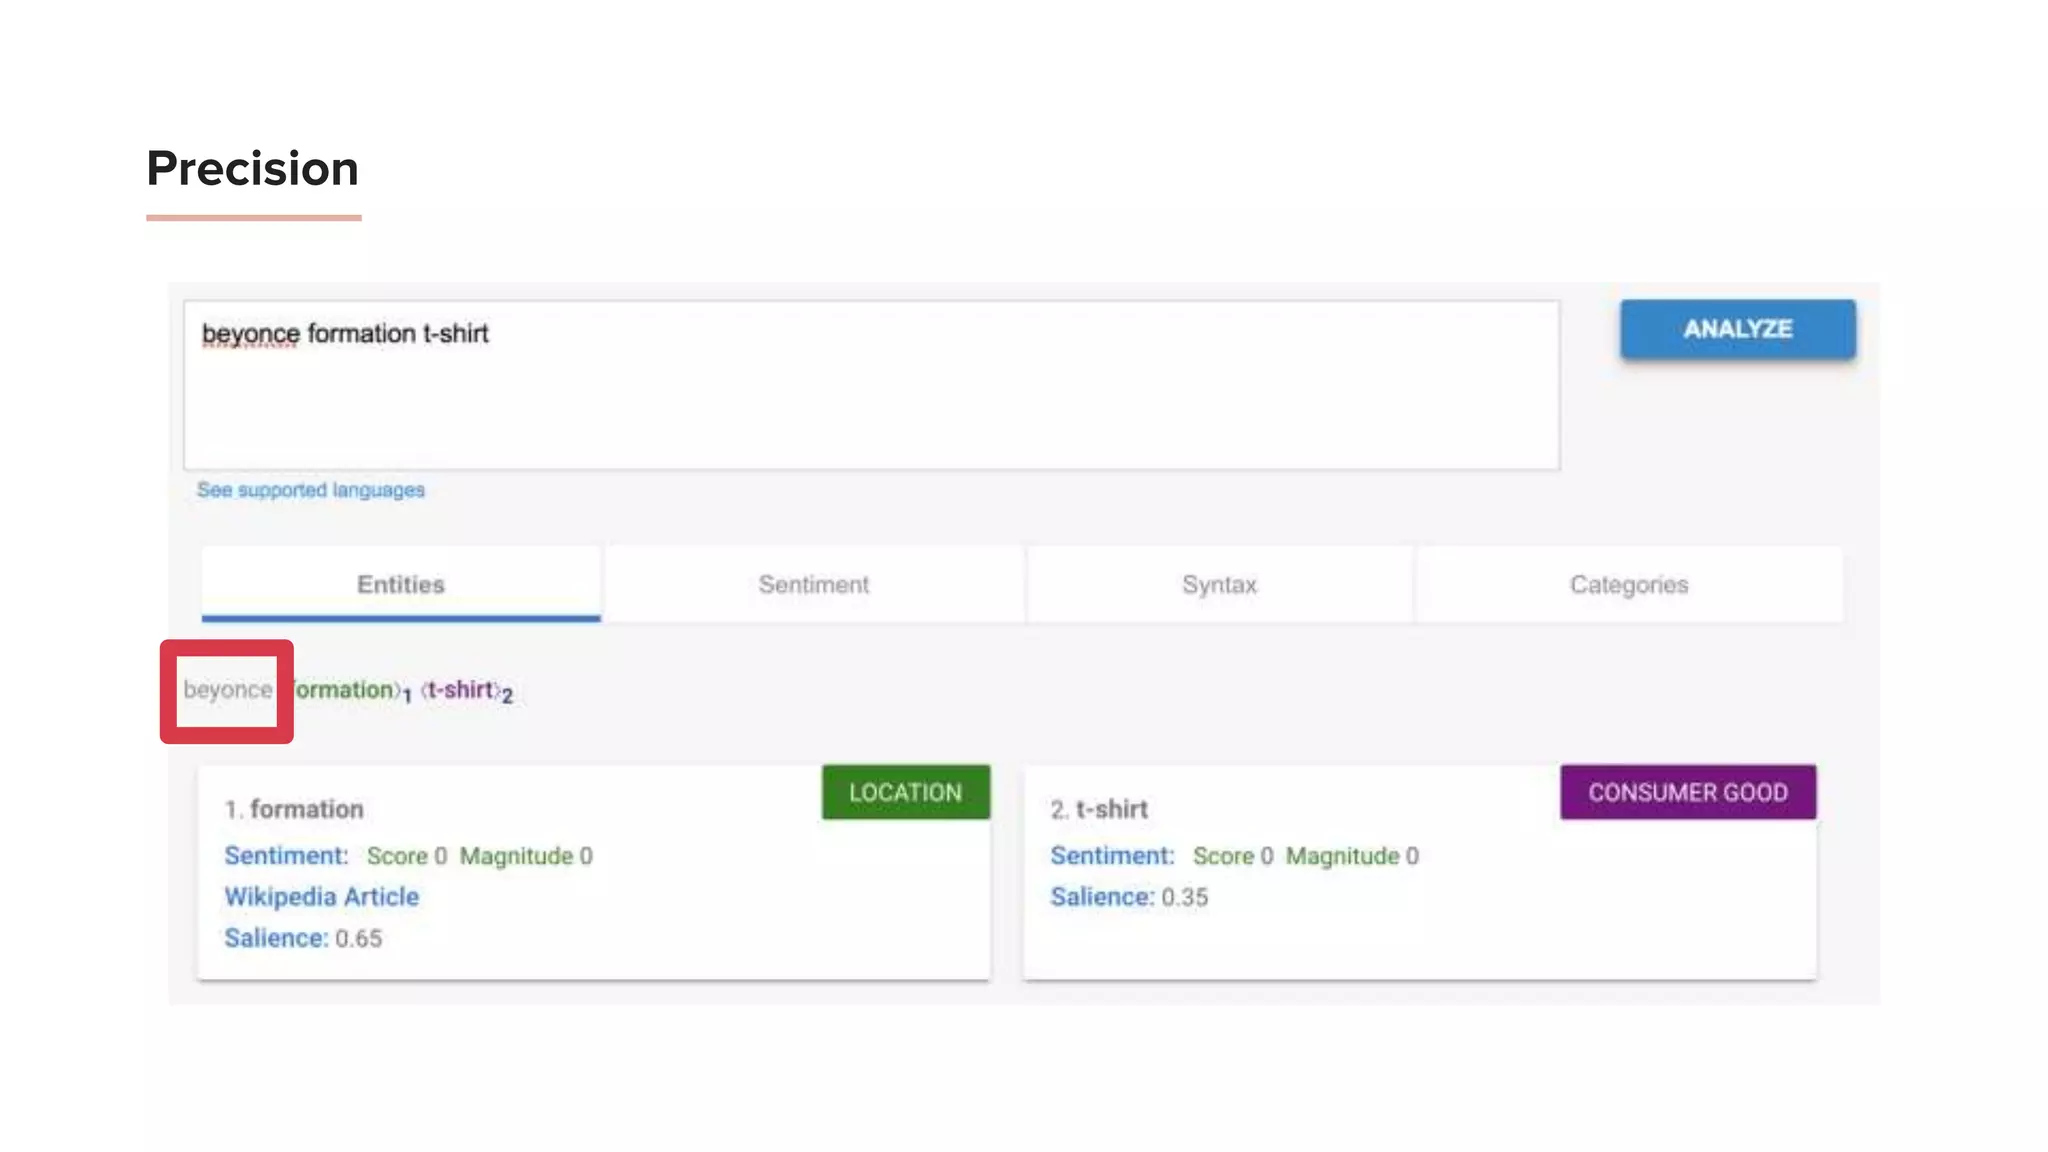Open the See supported languages link
2048x1152 pixels.
[310, 490]
